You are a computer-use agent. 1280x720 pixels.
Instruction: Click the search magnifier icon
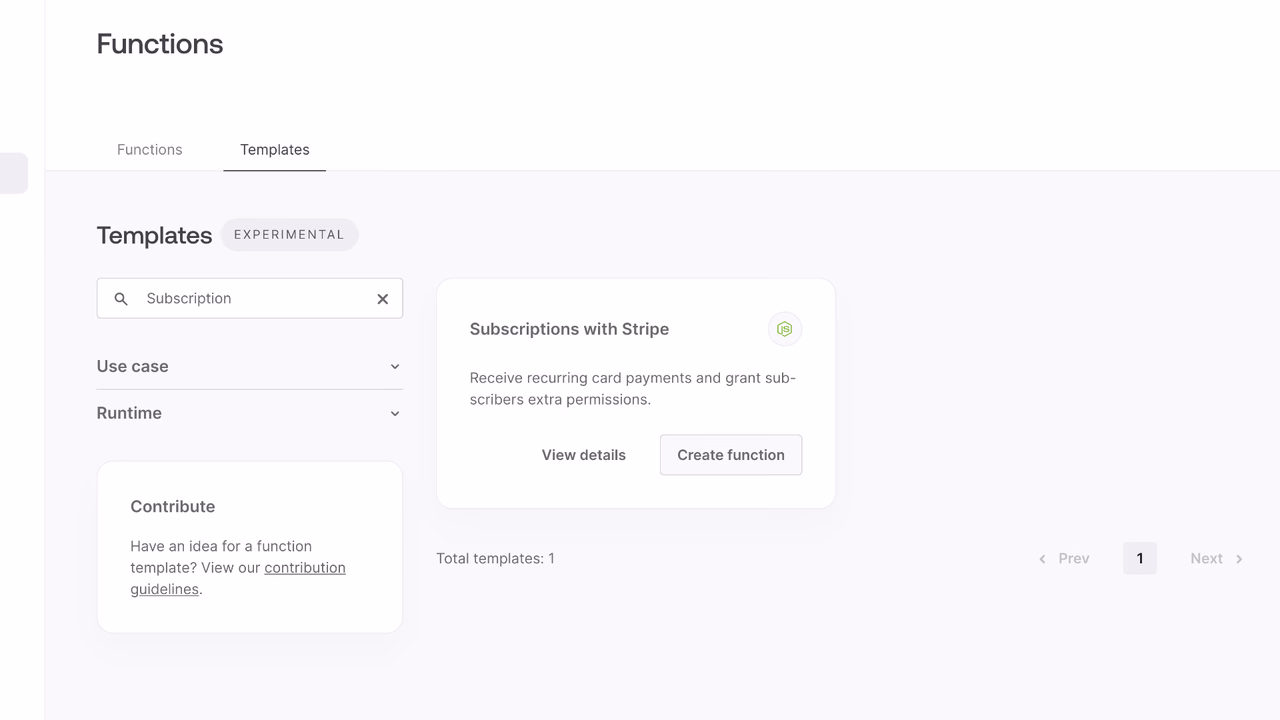(x=121, y=299)
